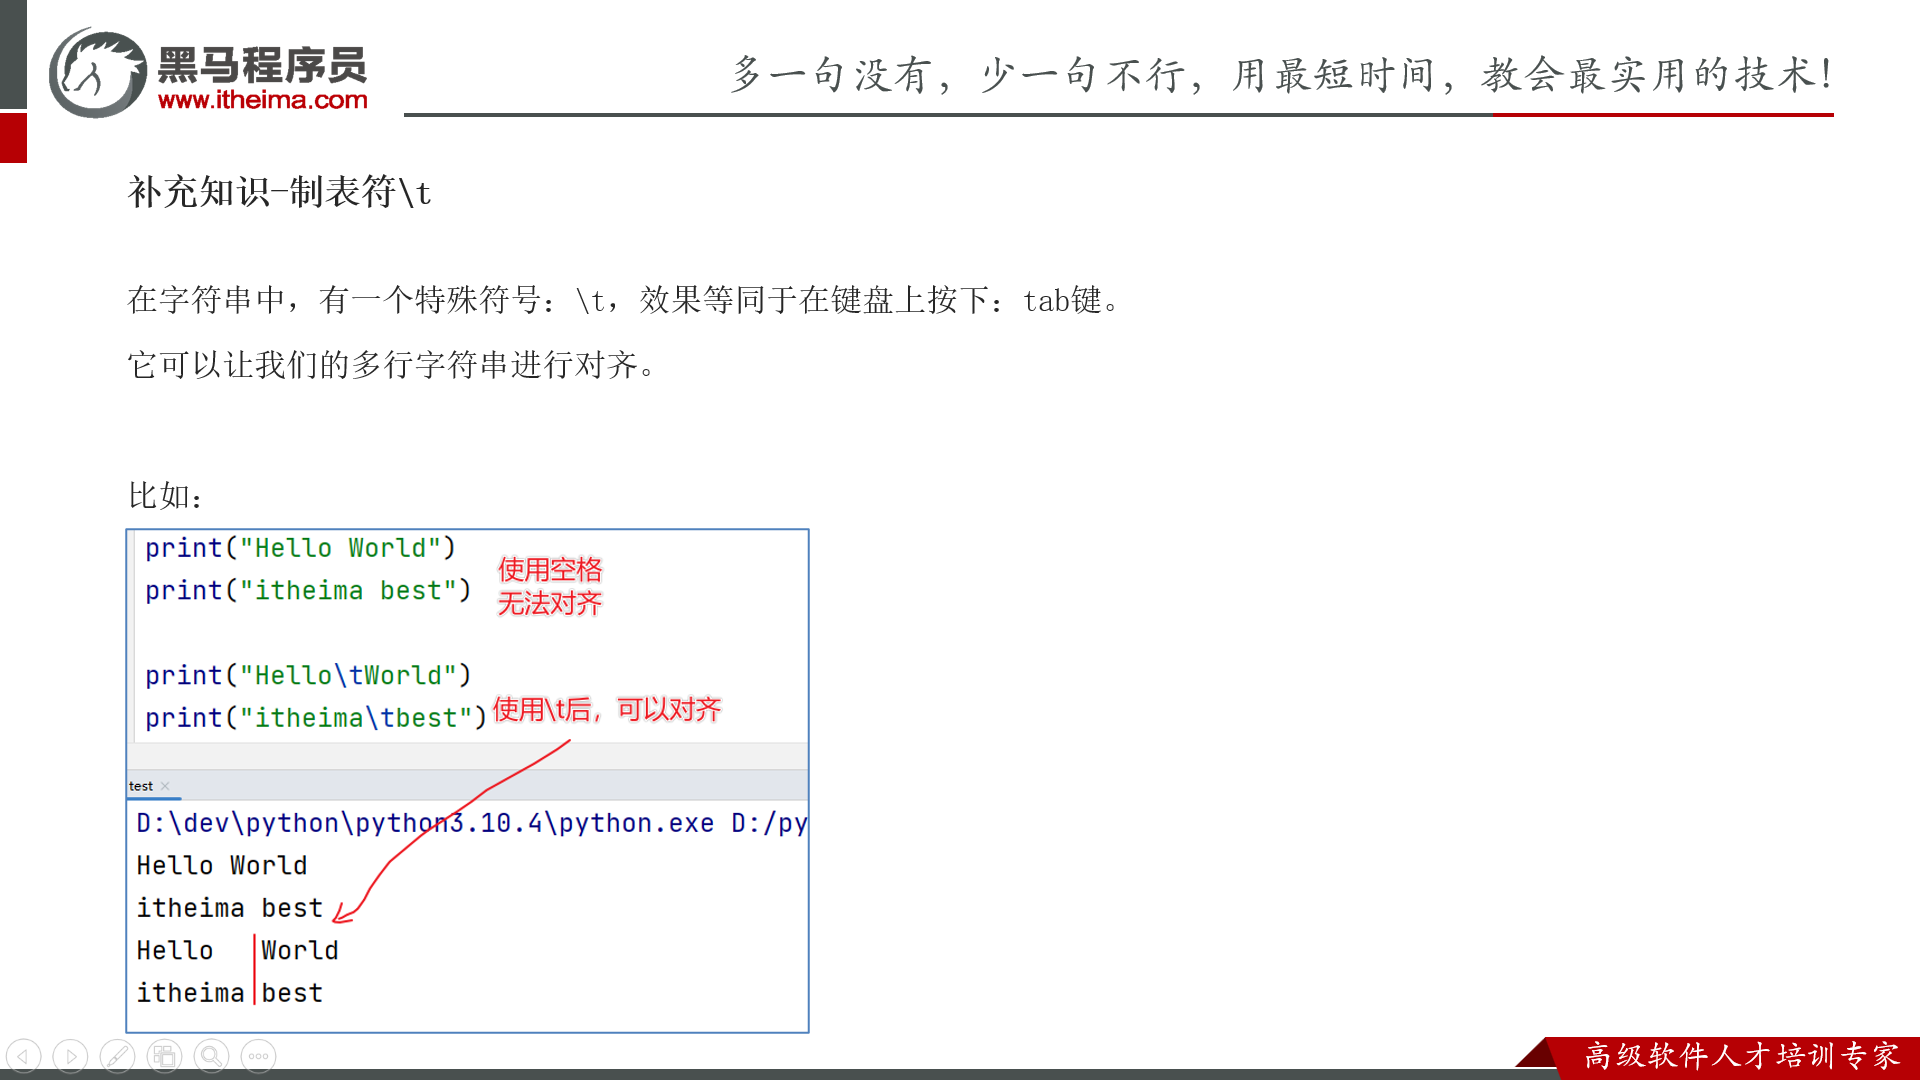Open the pen and laser pointer tools
The width and height of the screenshot is (1920, 1080).
pyautogui.click(x=117, y=1056)
